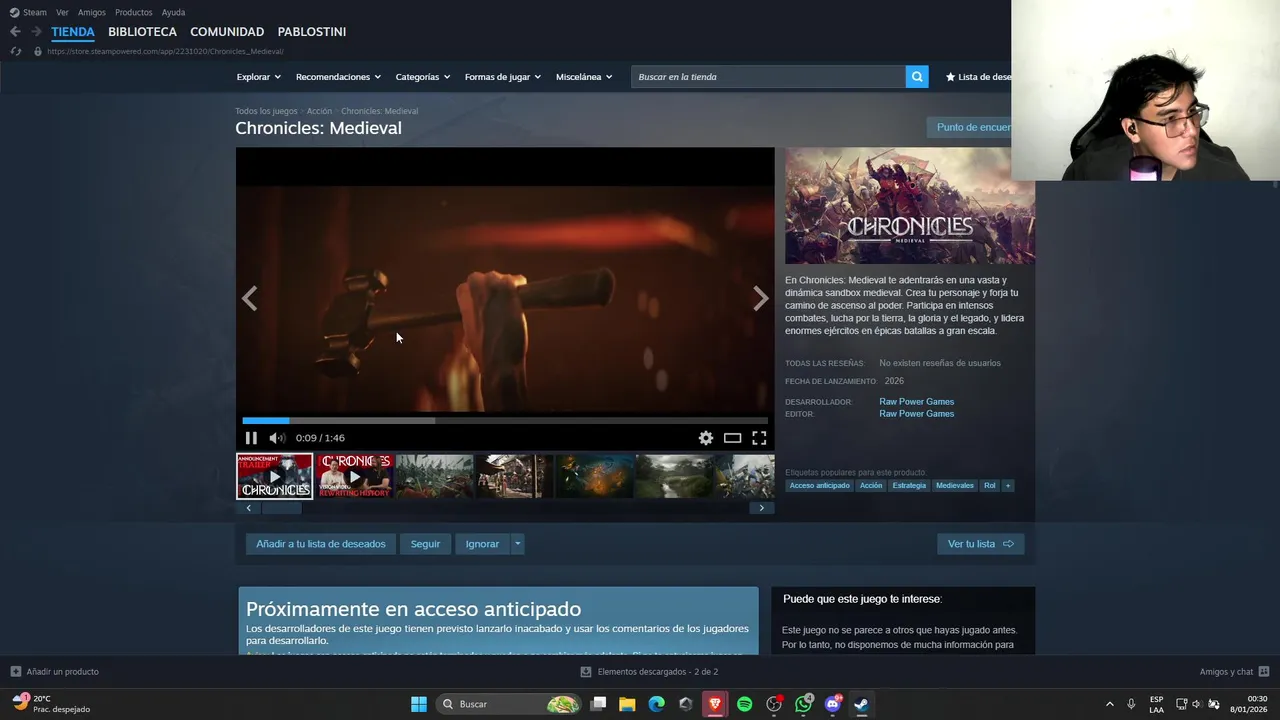This screenshot has height=720, width=1280.
Task: Go to previous media with left arrow
Action: pyautogui.click(x=249, y=298)
